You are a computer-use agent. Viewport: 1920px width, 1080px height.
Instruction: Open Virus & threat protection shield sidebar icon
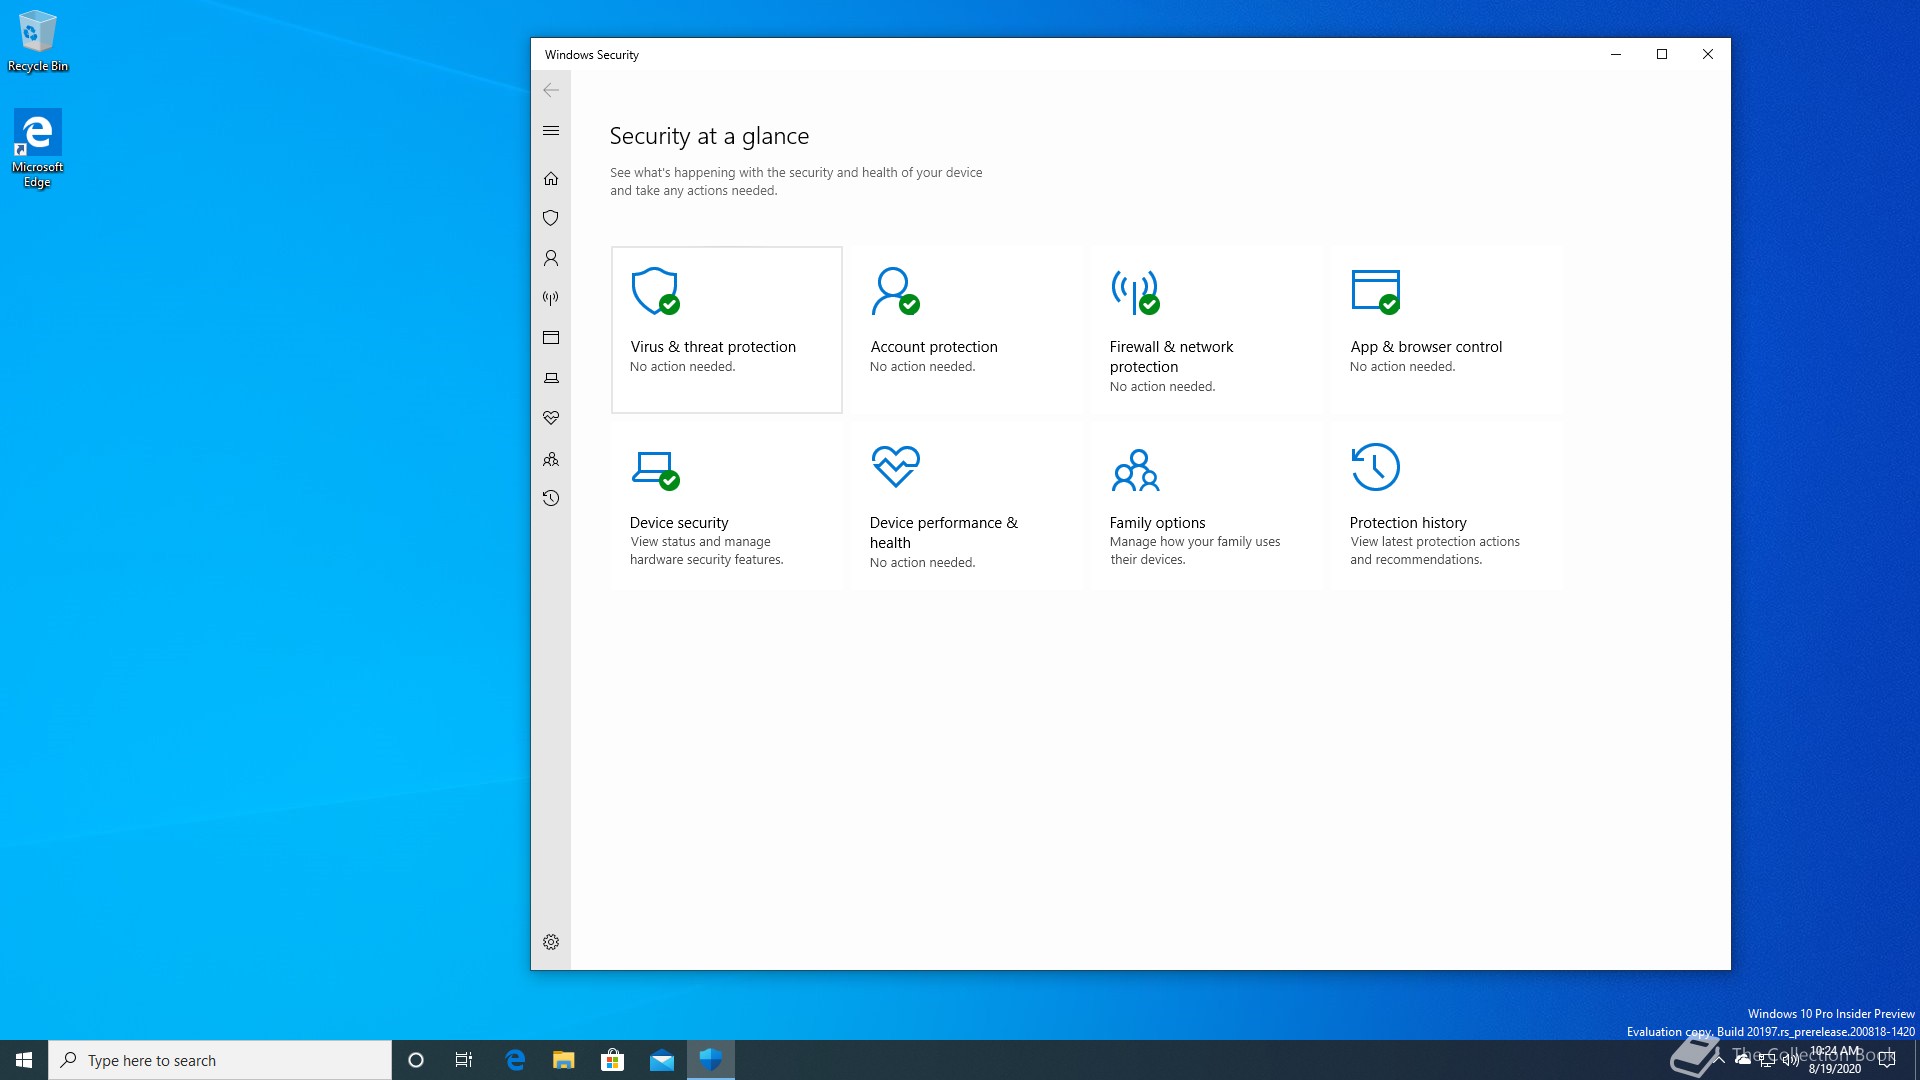(551, 218)
